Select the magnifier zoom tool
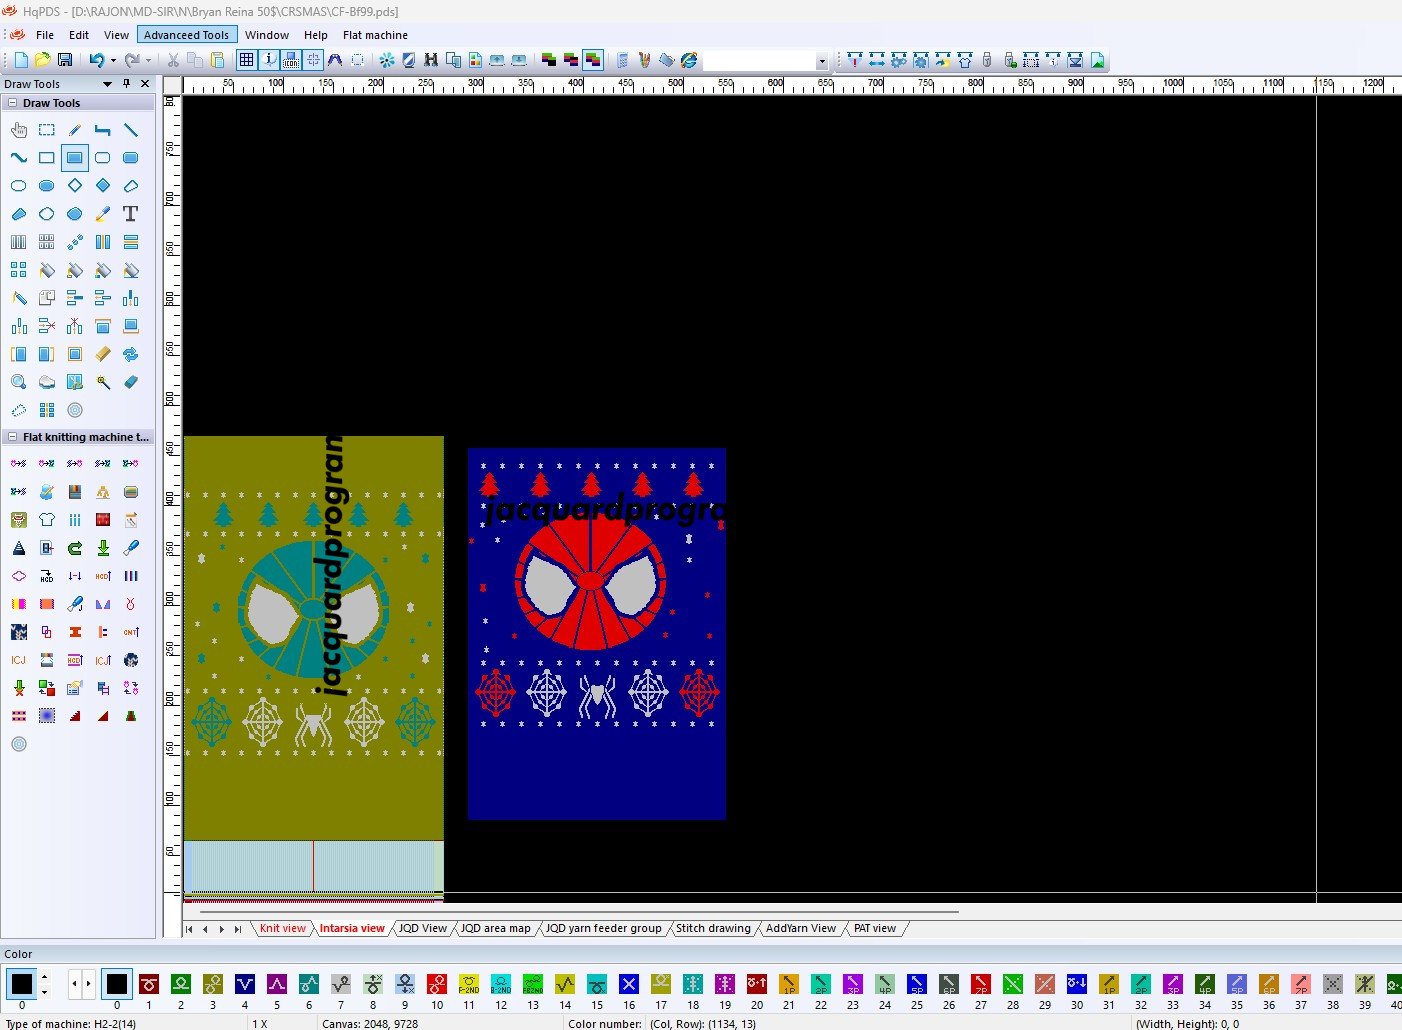 [18, 382]
